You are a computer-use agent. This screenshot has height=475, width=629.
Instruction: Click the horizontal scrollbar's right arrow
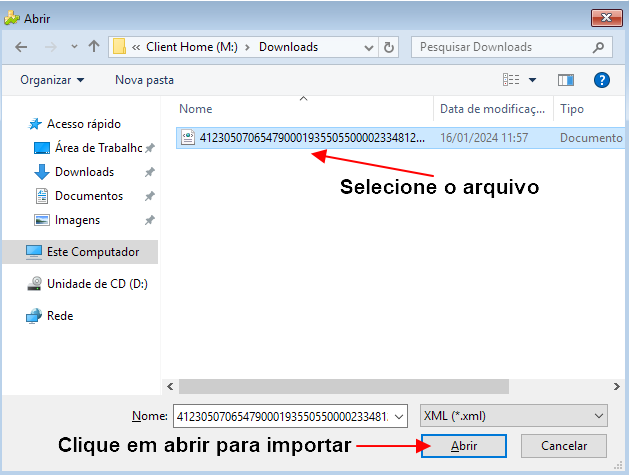(617, 386)
